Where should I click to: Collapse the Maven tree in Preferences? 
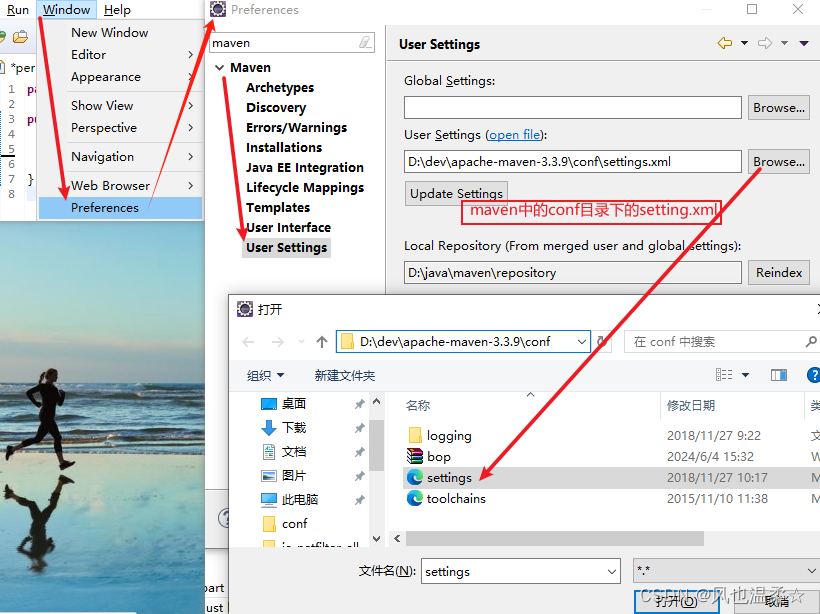click(x=219, y=67)
